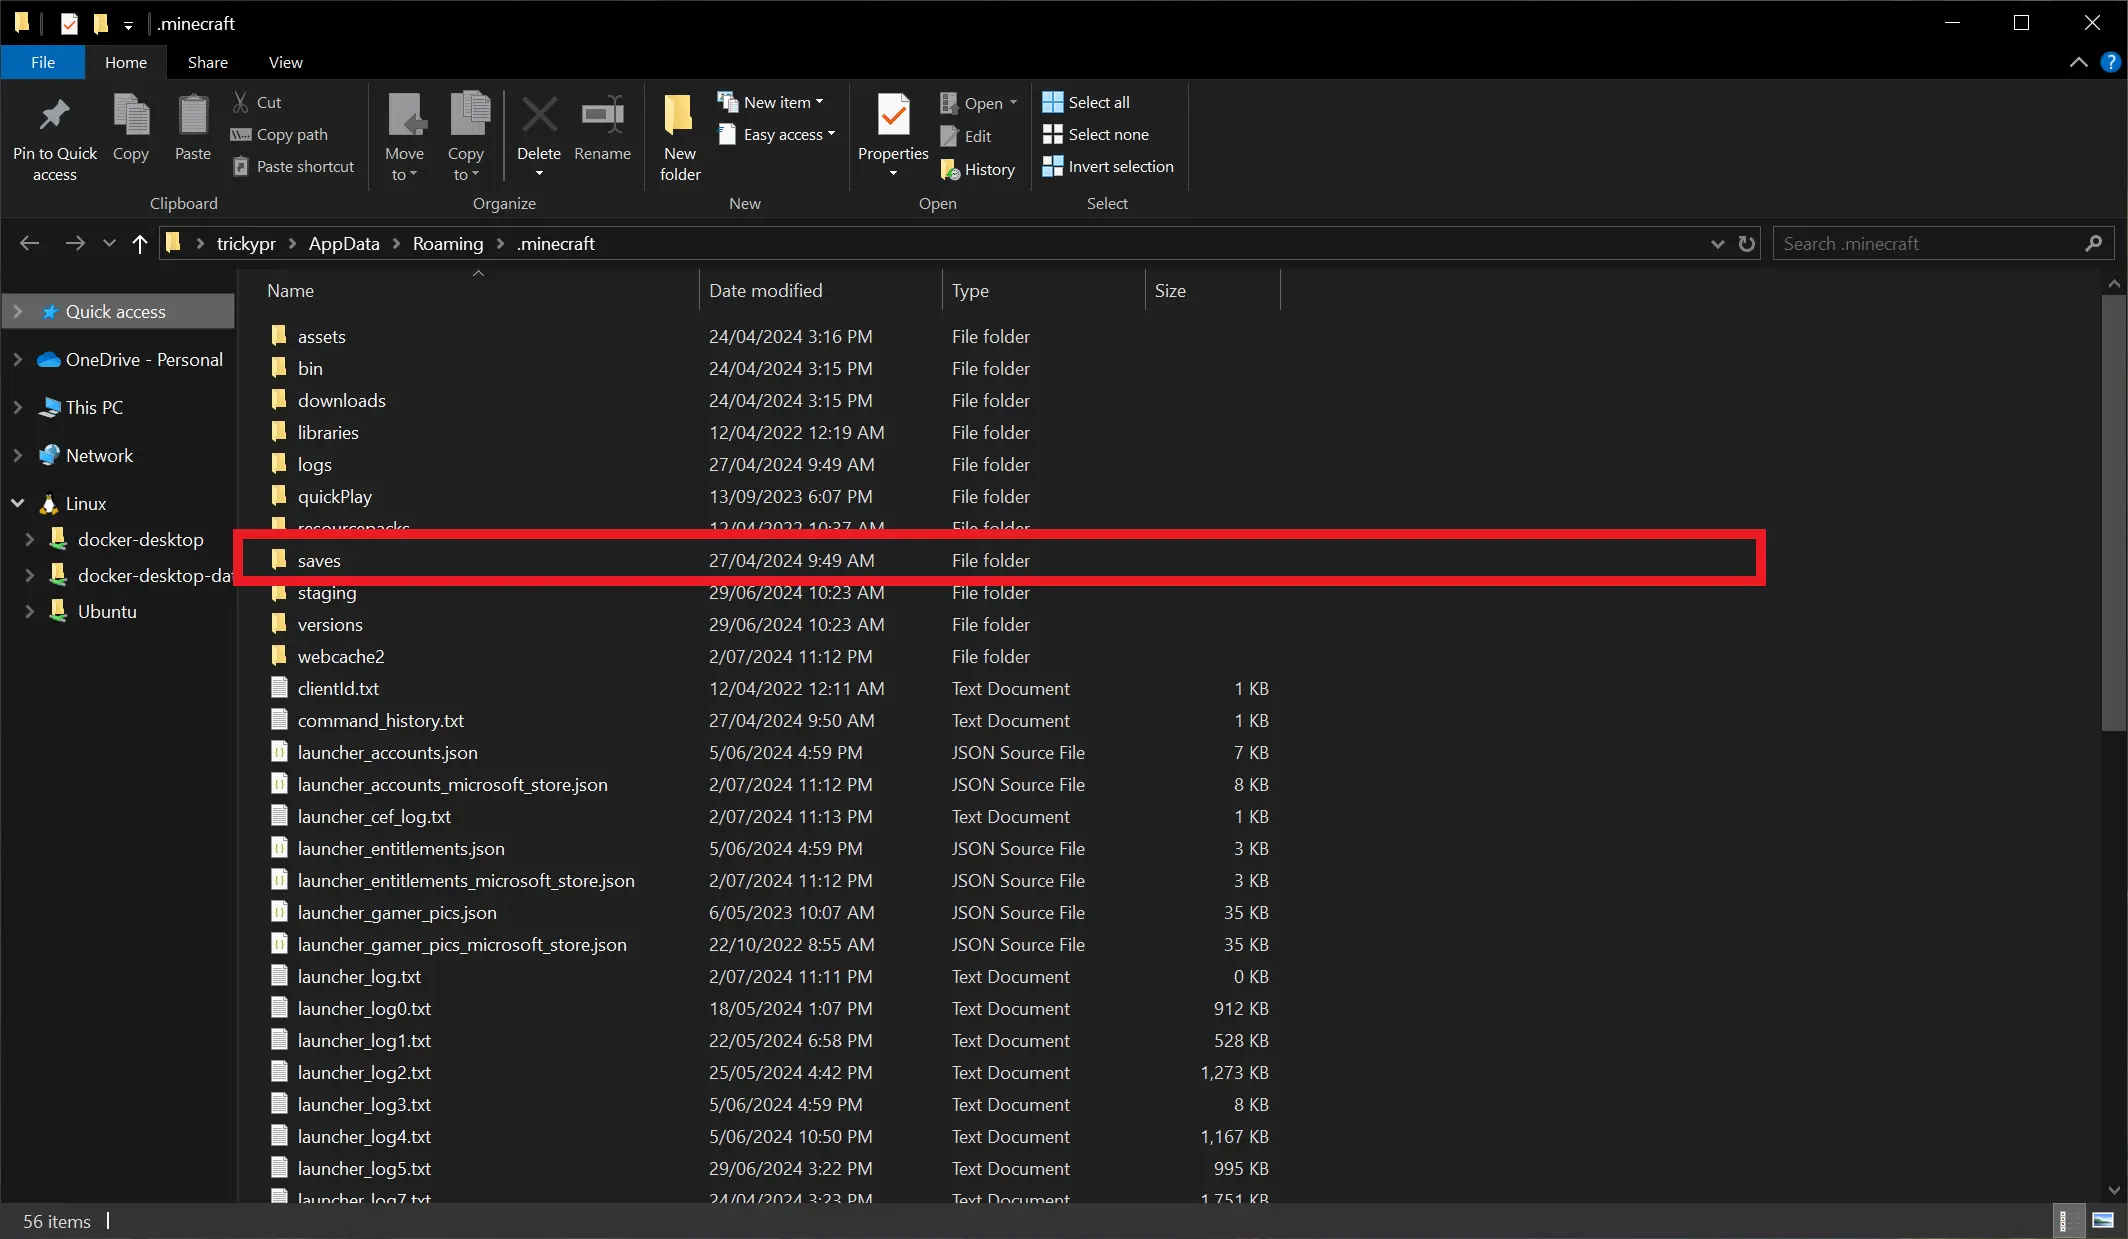Invert the current selection
This screenshot has height=1239, width=2128.
[x=1108, y=166]
